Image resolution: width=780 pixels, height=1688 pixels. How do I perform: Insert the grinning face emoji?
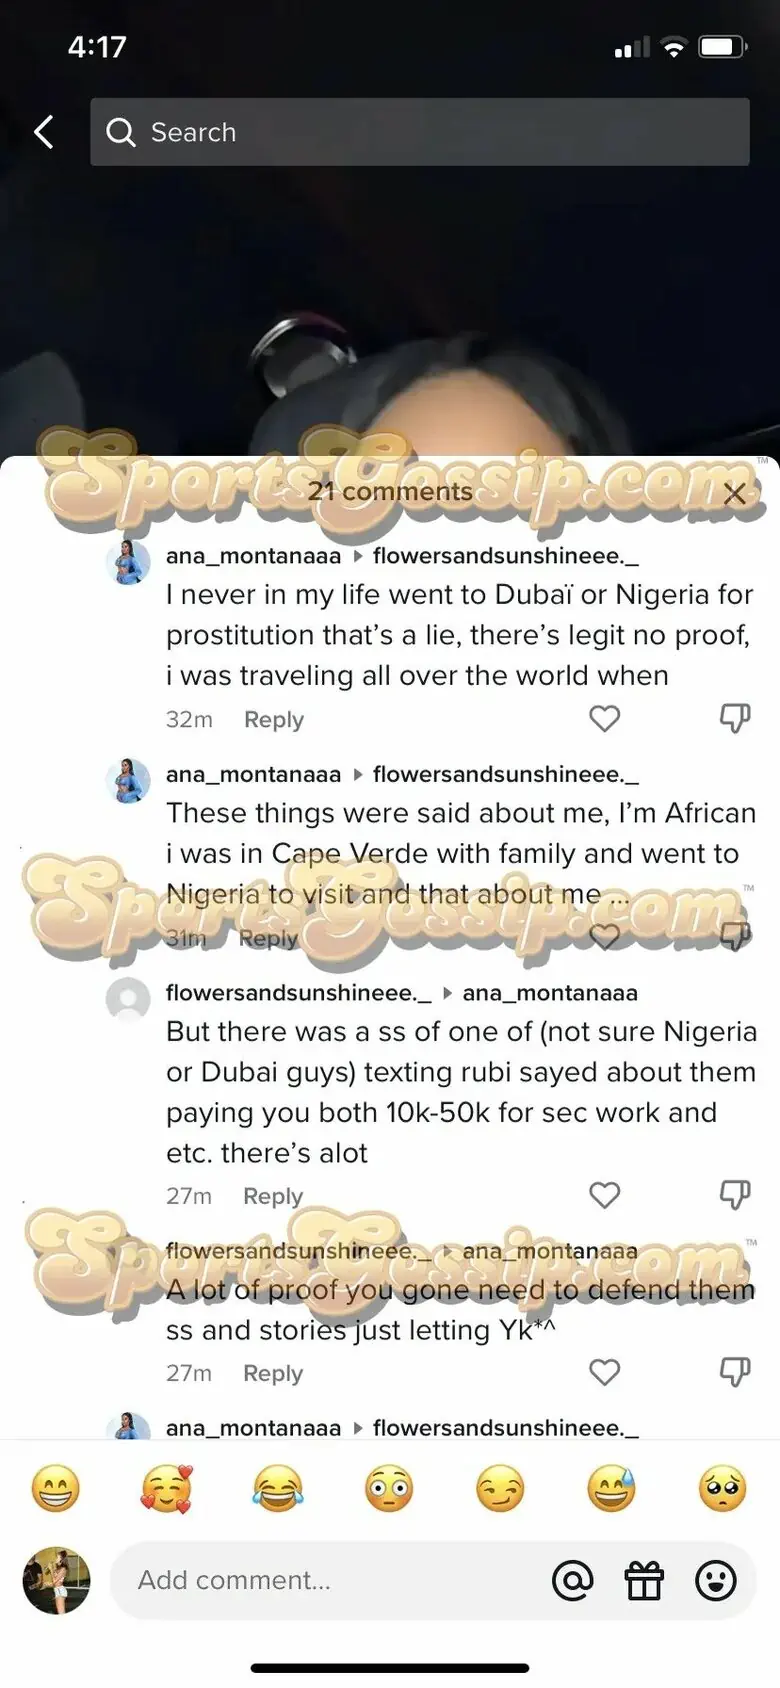(x=56, y=1489)
